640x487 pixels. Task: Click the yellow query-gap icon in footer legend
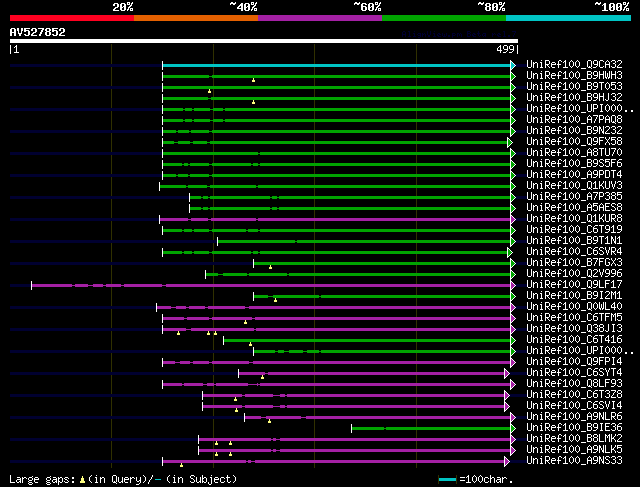pos(82,480)
